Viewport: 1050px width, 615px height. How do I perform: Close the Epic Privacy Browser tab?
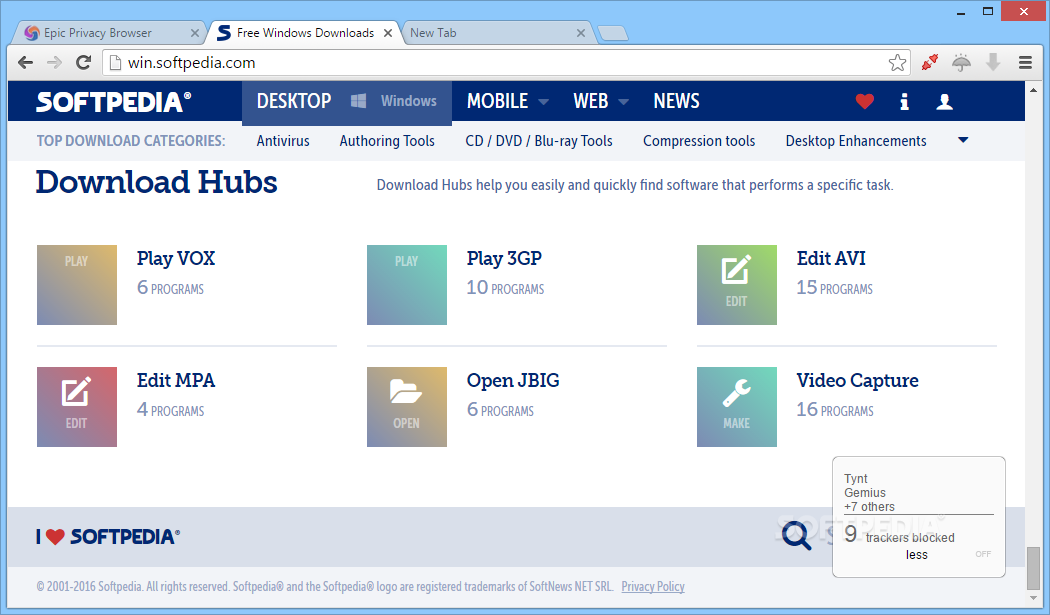[194, 33]
